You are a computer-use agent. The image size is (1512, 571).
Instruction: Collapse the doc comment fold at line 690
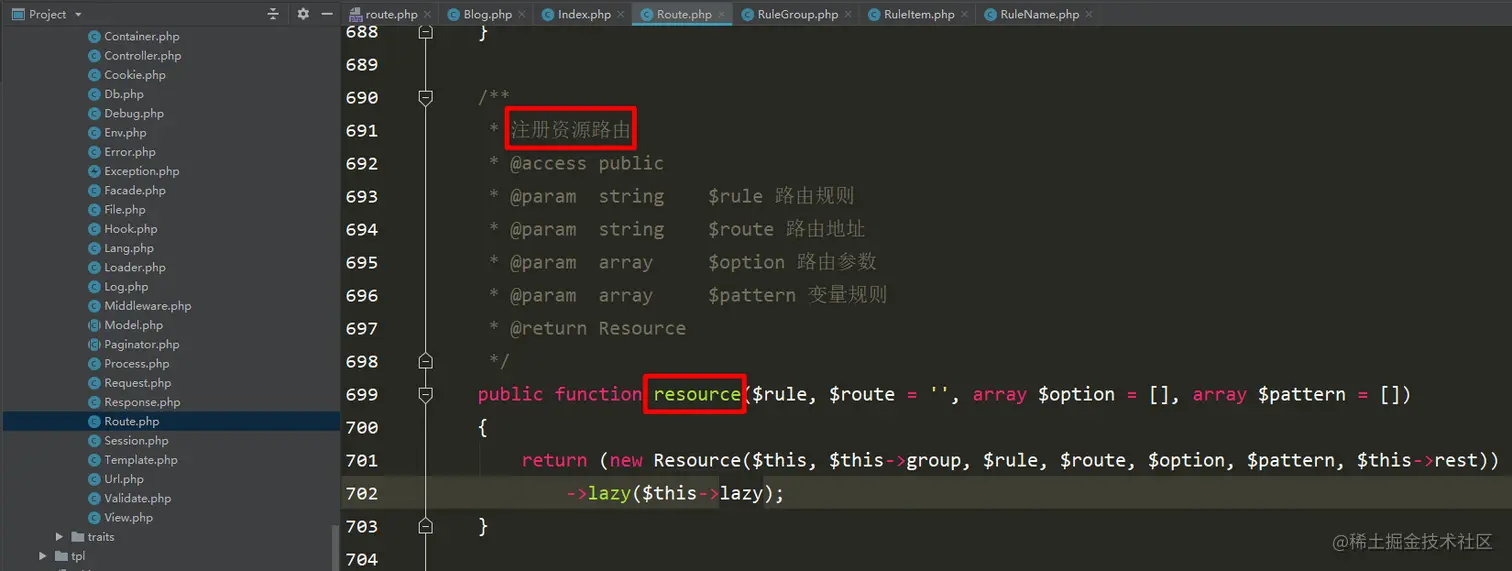(425, 97)
